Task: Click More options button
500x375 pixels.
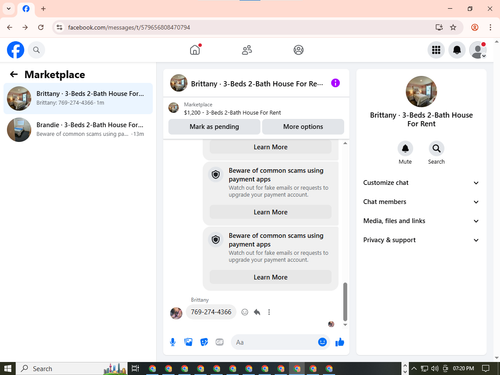Action: click(303, 127)
